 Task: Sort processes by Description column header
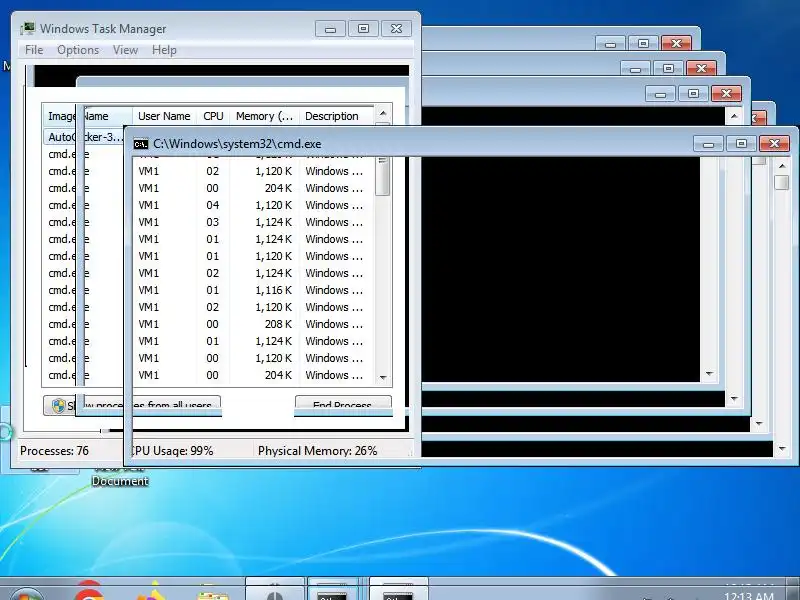click(x=336, y=116)
